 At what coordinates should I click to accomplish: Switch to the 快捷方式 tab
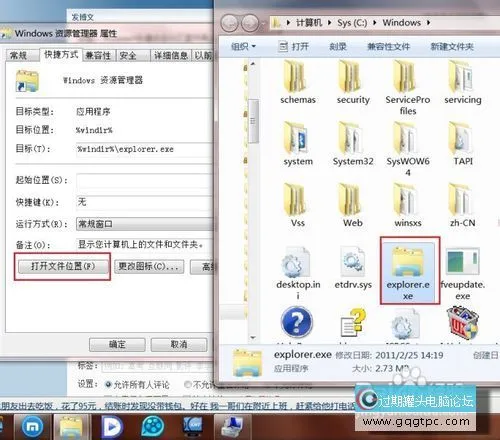click(61, 55)
